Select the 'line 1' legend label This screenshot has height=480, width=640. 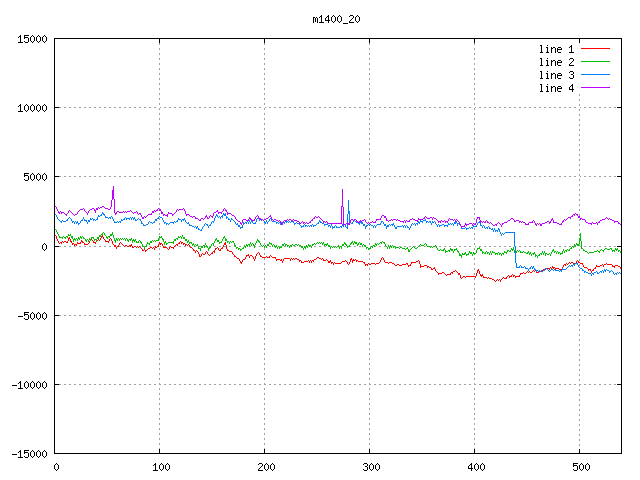click(x=557, y=49)
